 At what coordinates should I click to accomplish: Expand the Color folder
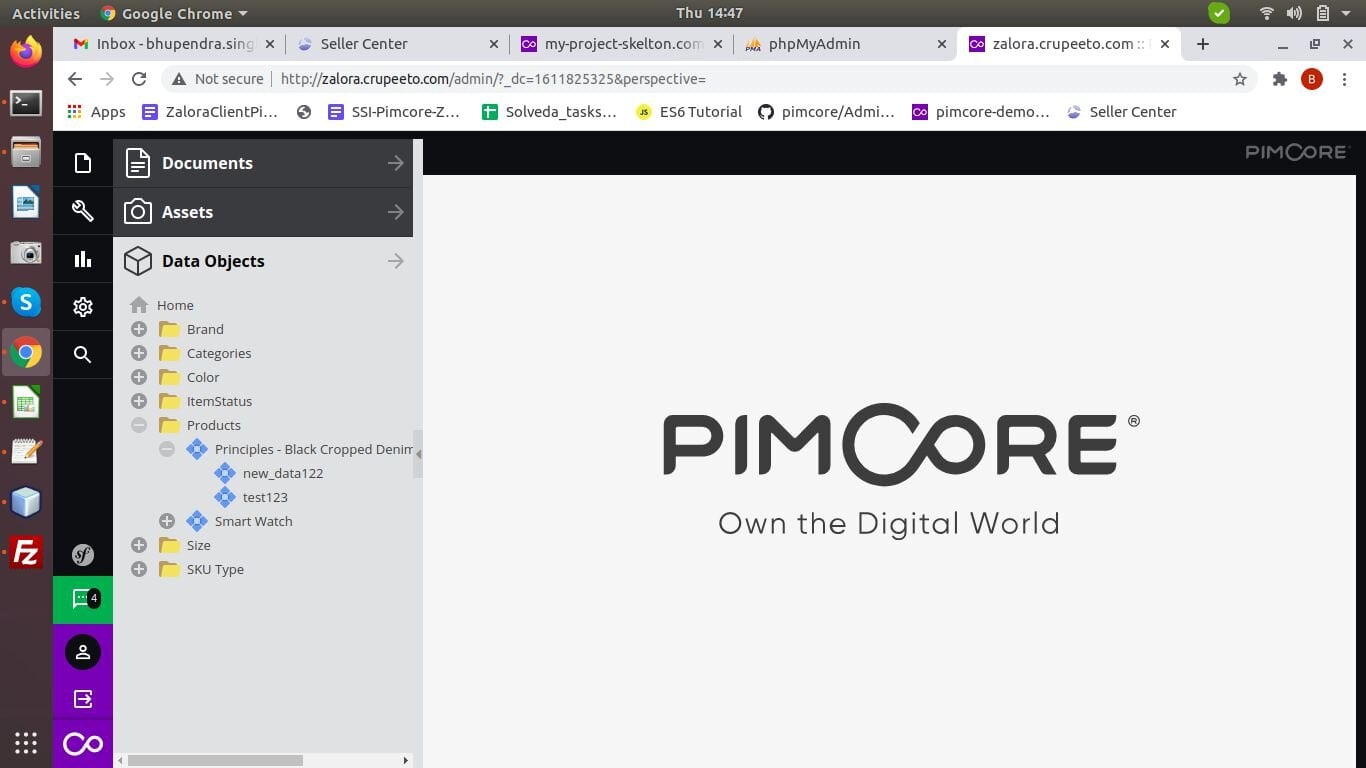[x=139, y=377]
